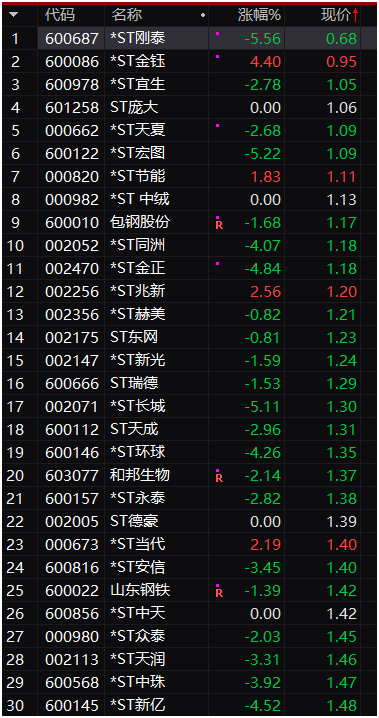Image resolution: width=379 pixels, height=718 pixels.
Task: Click row number 30
Action: click(15, 705)
